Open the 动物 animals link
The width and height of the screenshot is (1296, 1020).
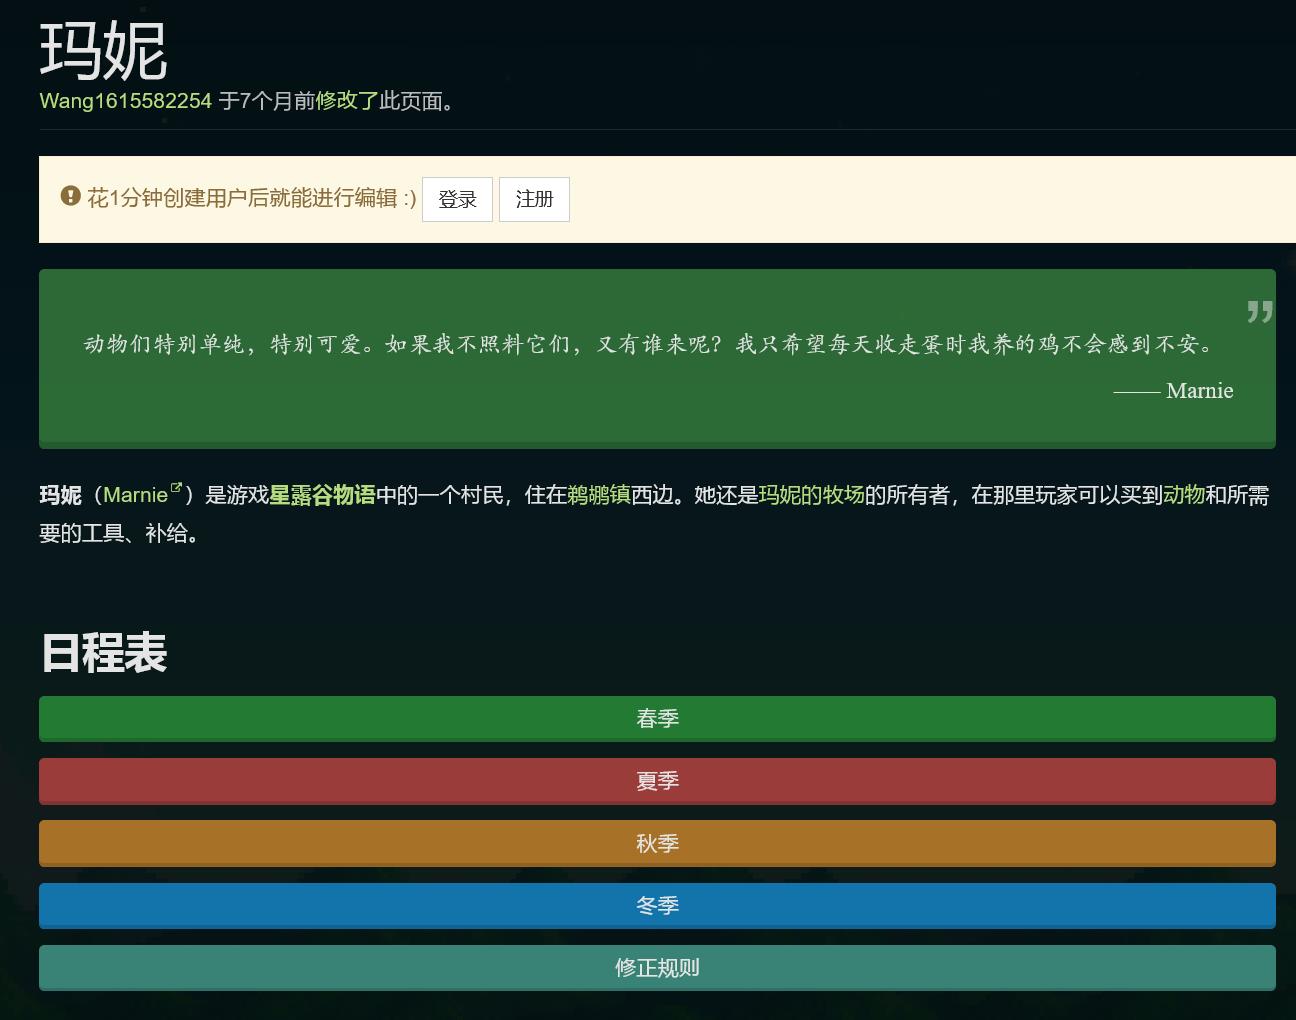click(x=1184, y=495)
